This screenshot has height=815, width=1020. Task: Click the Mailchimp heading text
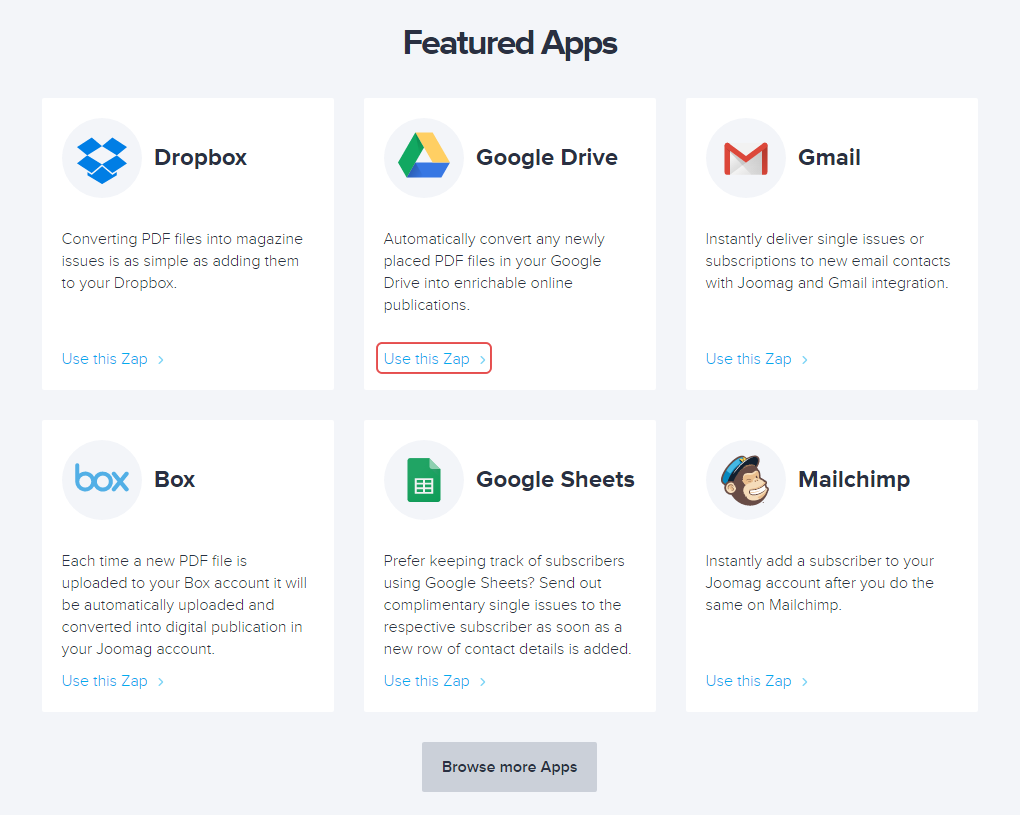[853, 480]
